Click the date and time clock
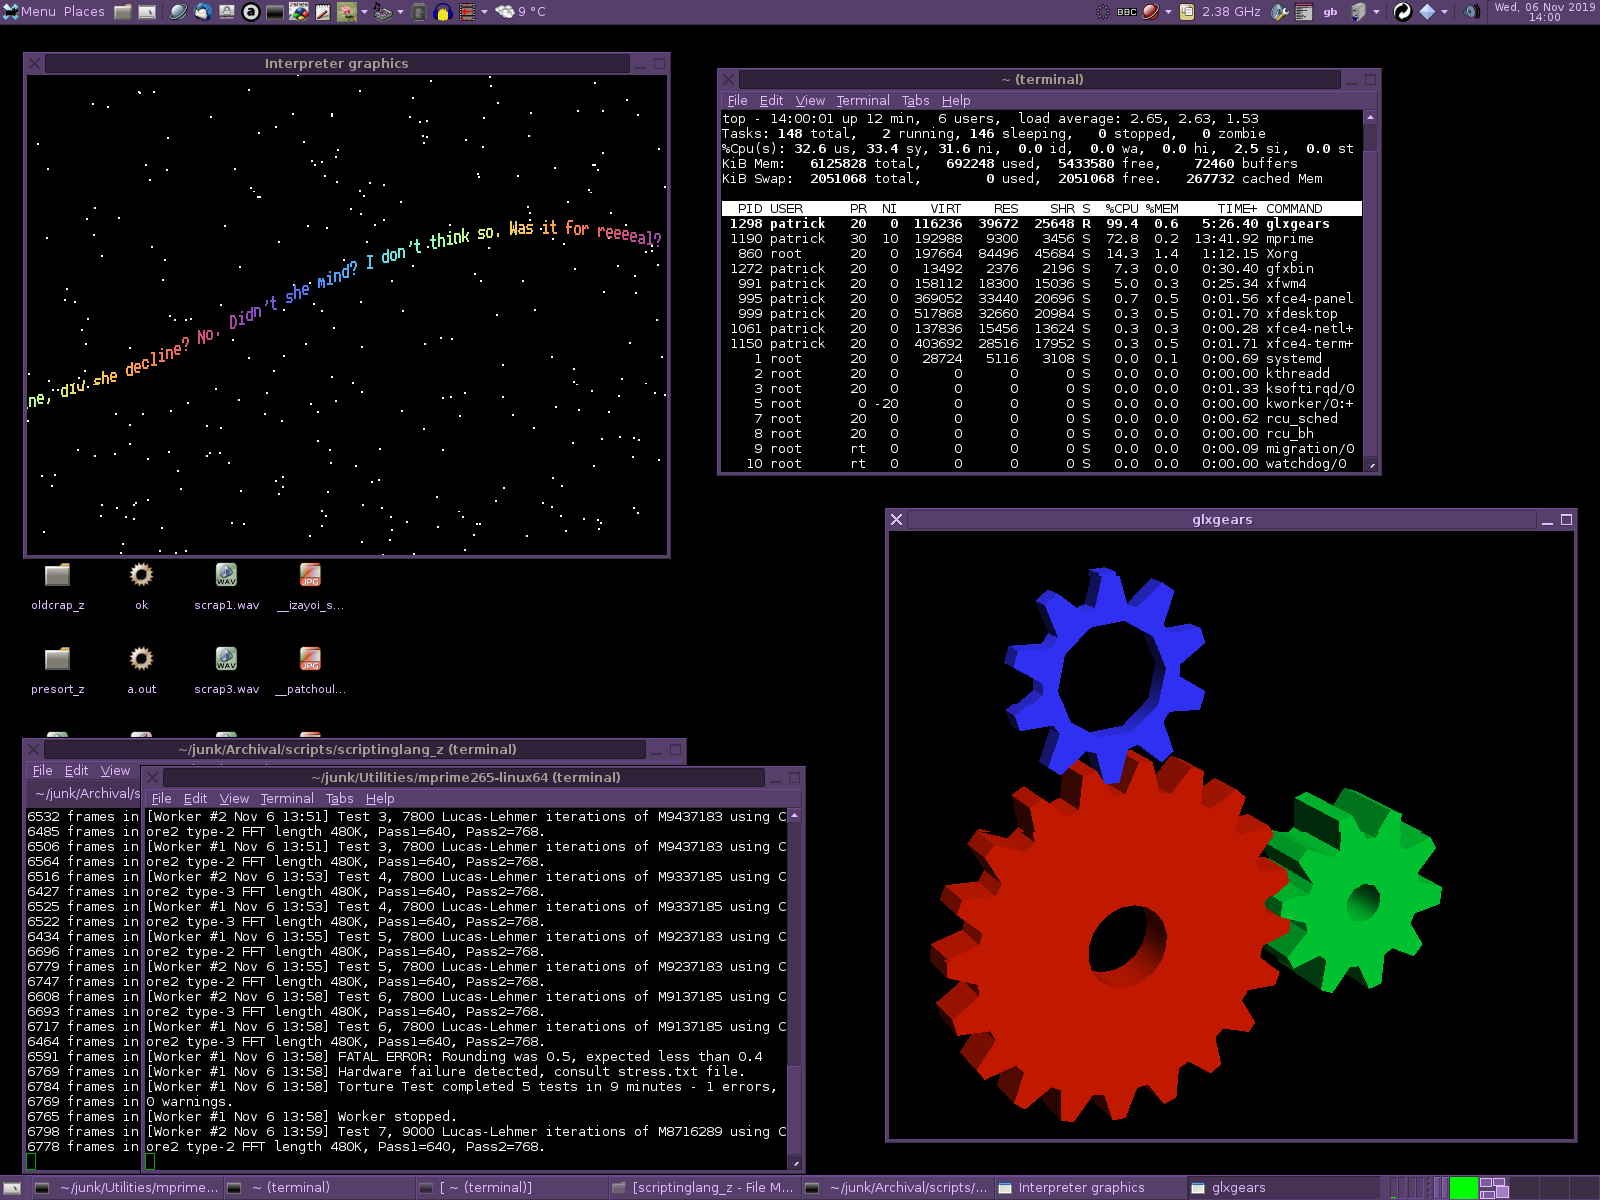This screenshot has width=1600, height=1200. tap(1544, 12)
